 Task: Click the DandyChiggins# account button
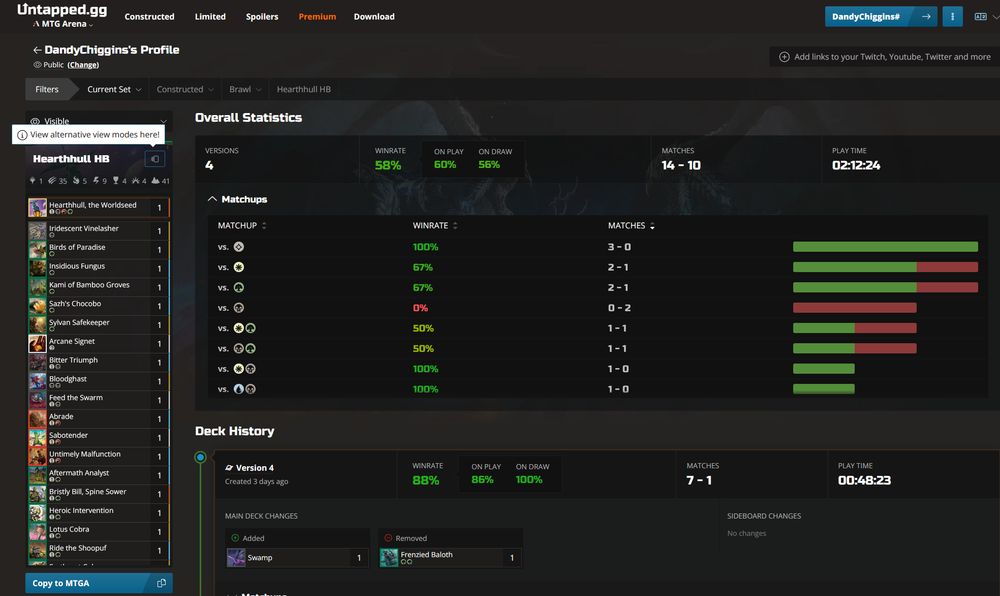click(881, 17)
